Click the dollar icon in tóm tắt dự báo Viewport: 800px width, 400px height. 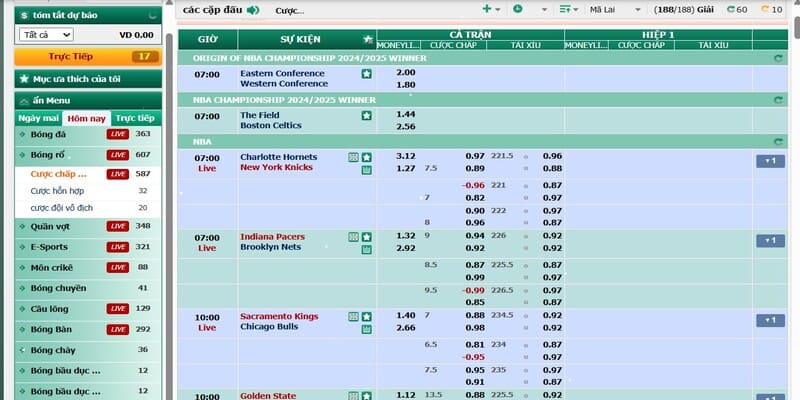pyautogui.click(x=24, y=16)
